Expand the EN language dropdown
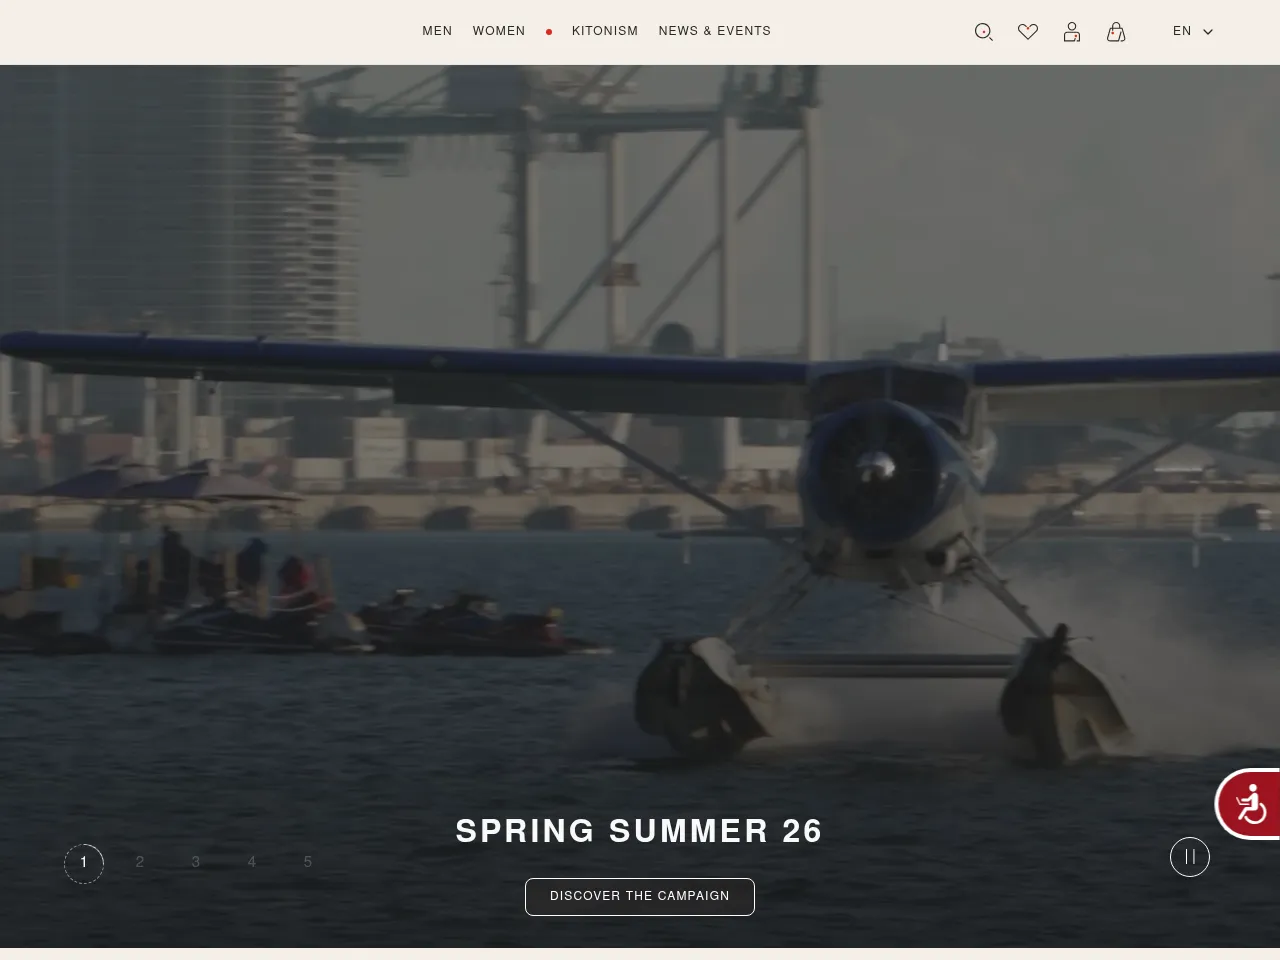1280x960 pixels. [1192, 31]
